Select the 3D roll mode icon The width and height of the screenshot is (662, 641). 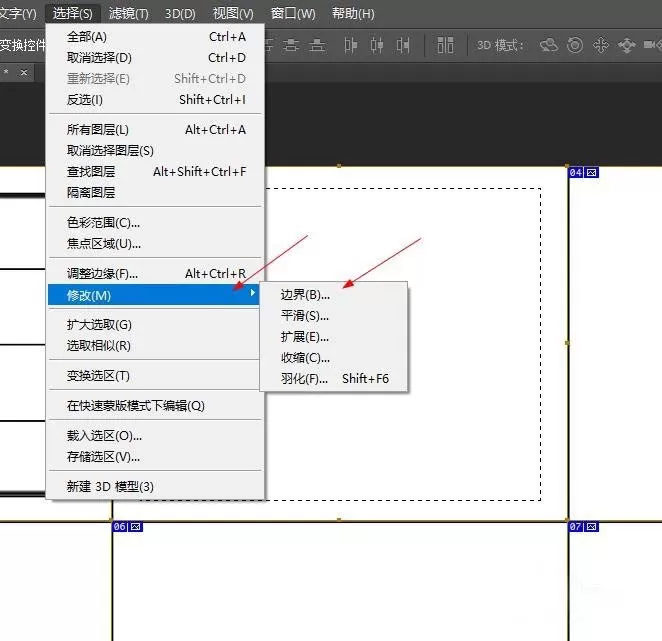[575, 45]
